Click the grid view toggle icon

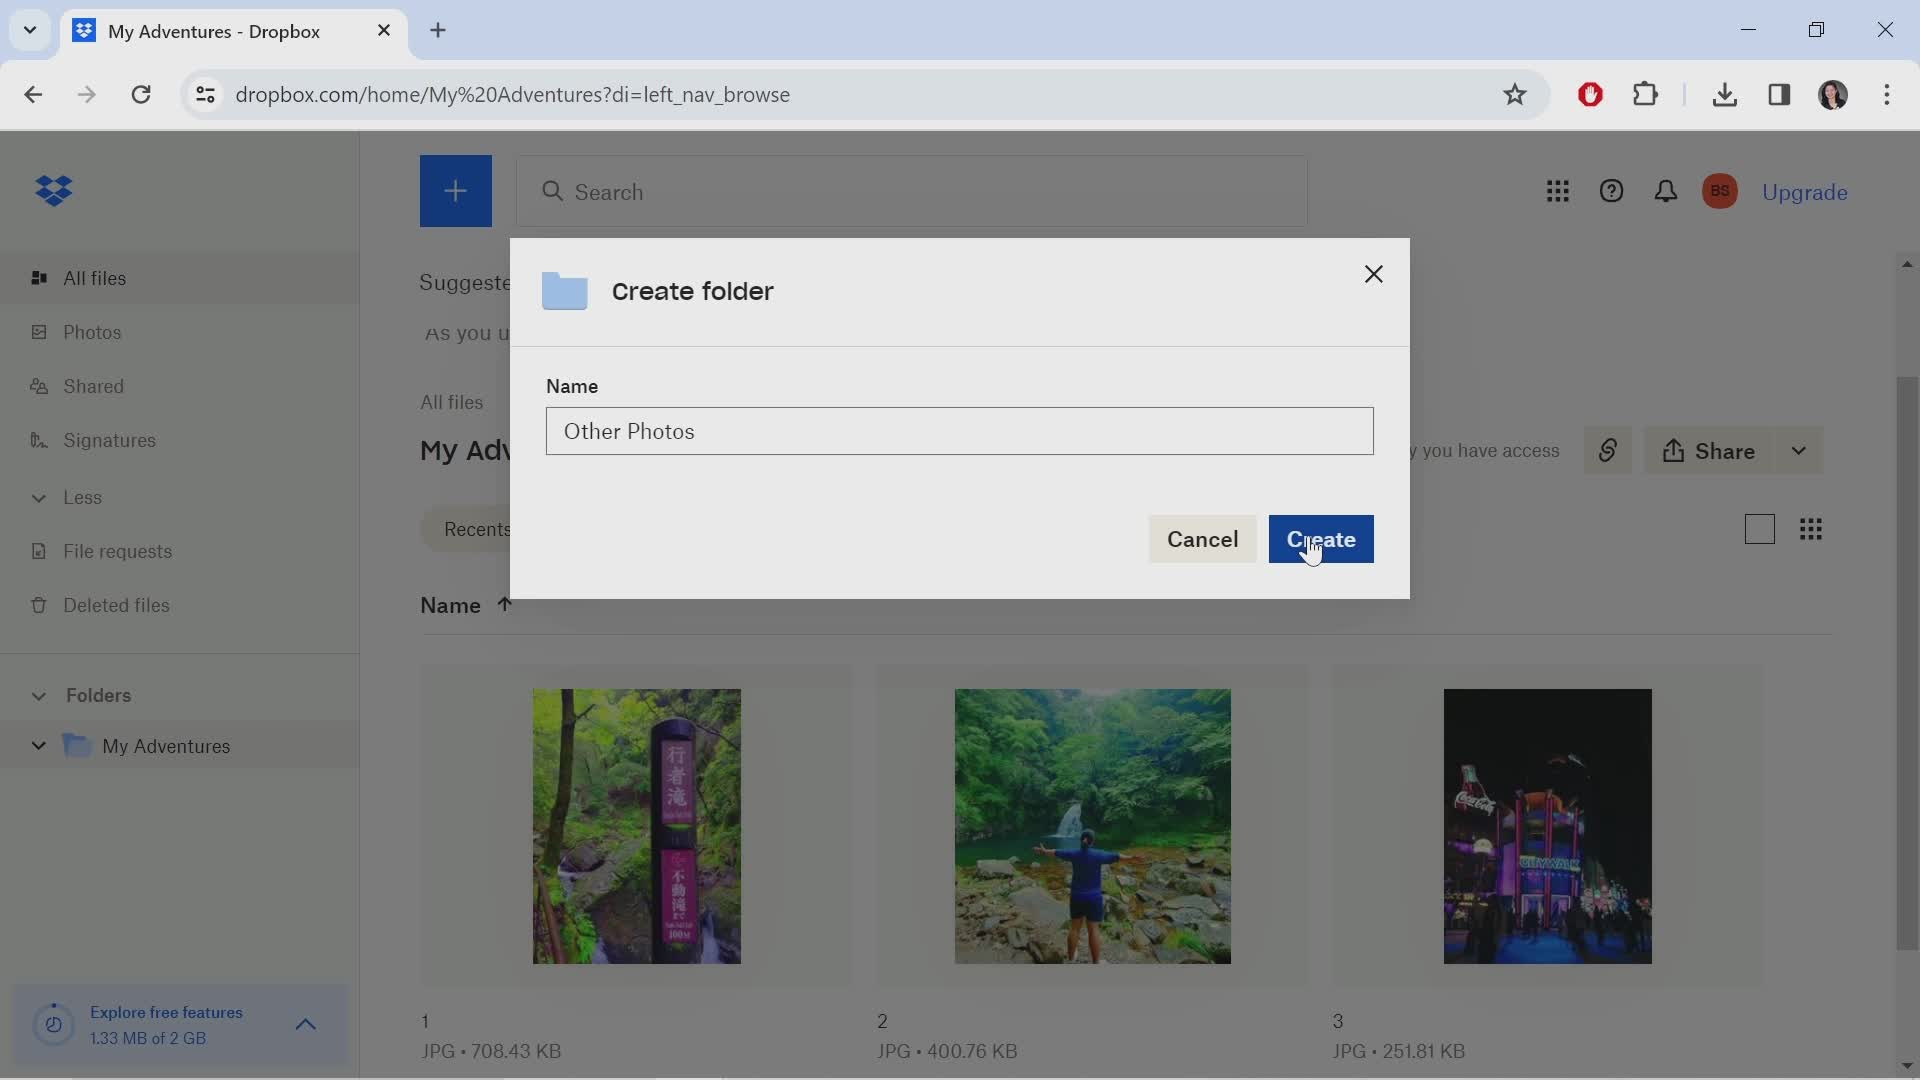1811,529
